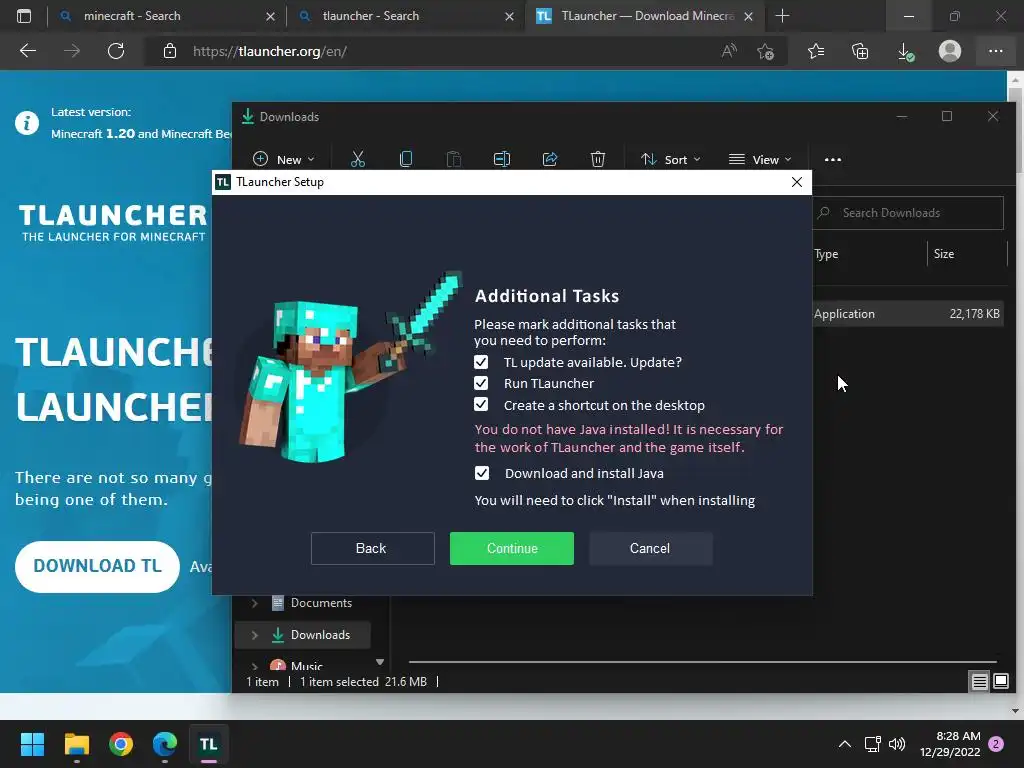The height and width of the screenshot is (768, 1024).
Task: Close the tlauncher - Search tab
Action: point(509,16)
